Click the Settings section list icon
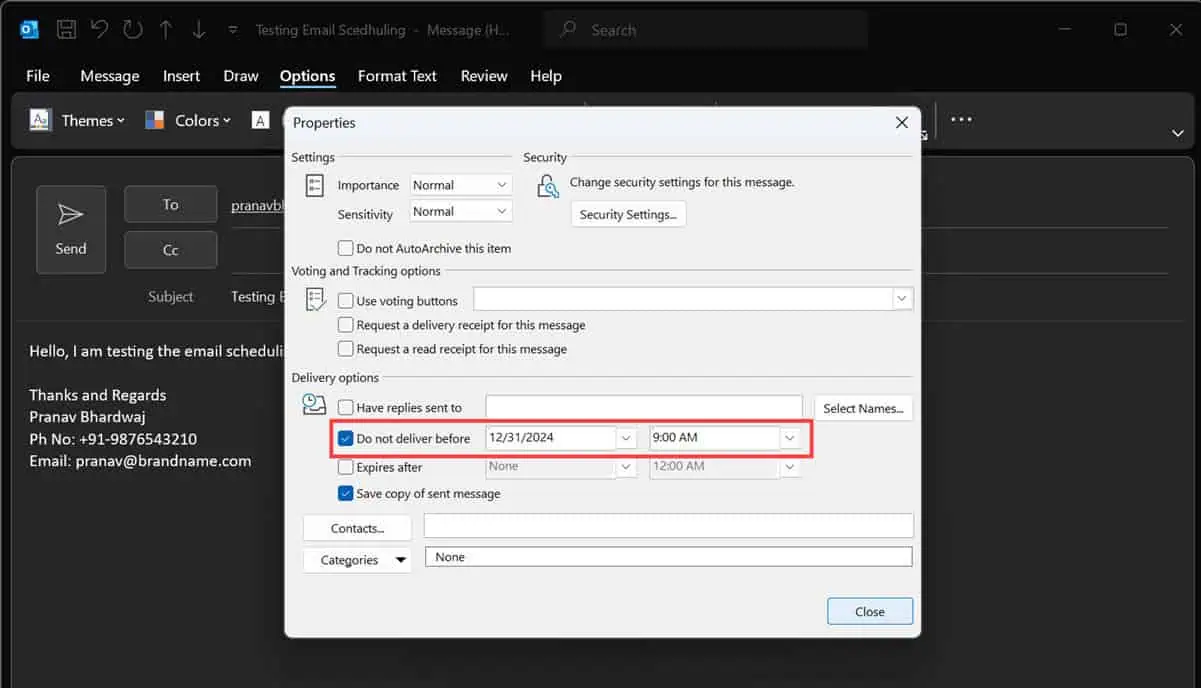The width and height of the screenshot is (1201, 688). (x=315, y=185)
